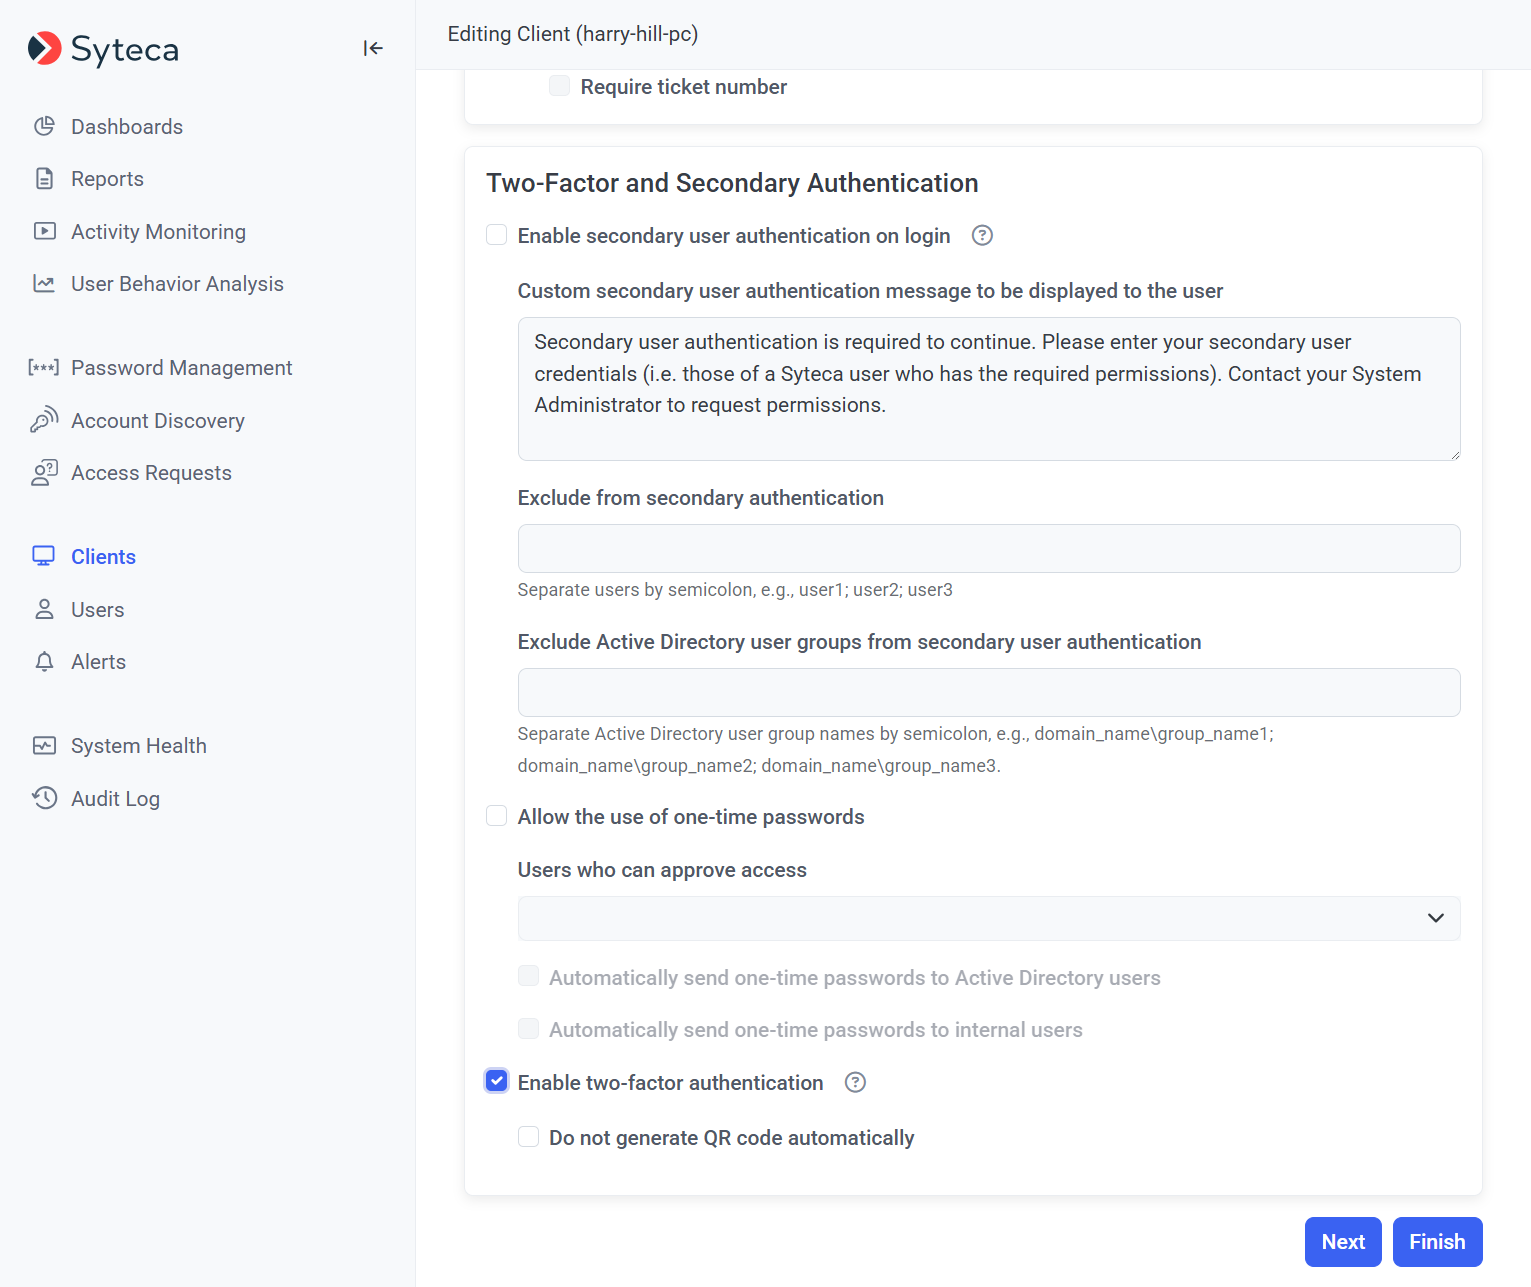Click the System Health monitor icon
This screenshot has width=1531, height=1287.
pyautogui.click(x=44, y=746)
